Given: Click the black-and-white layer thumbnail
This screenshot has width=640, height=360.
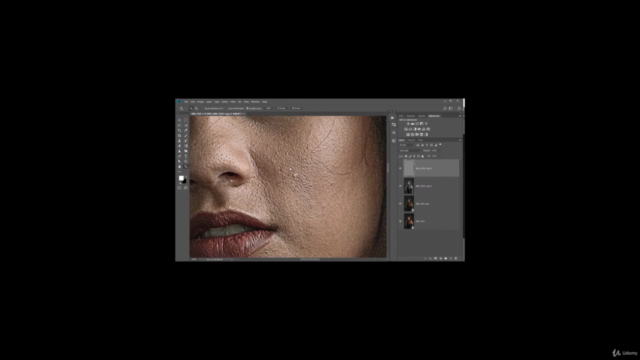Looking at the screenshot, I should 409,186.
